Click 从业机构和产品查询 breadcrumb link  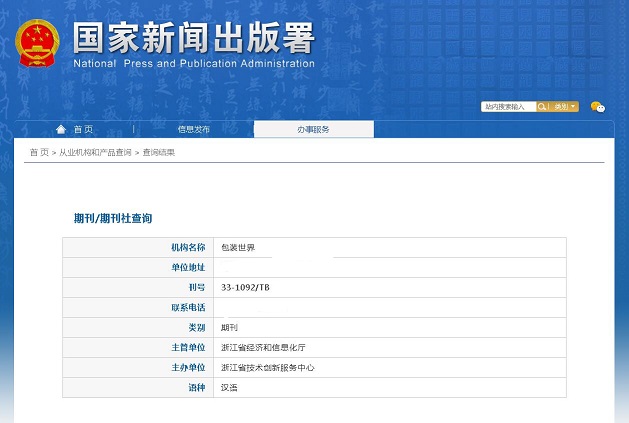[x=95, y=152]
